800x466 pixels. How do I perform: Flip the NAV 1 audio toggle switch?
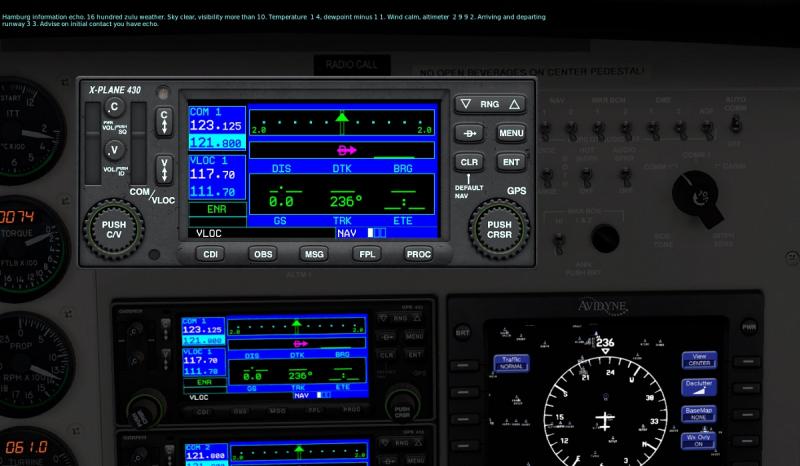tap(545, 130)
